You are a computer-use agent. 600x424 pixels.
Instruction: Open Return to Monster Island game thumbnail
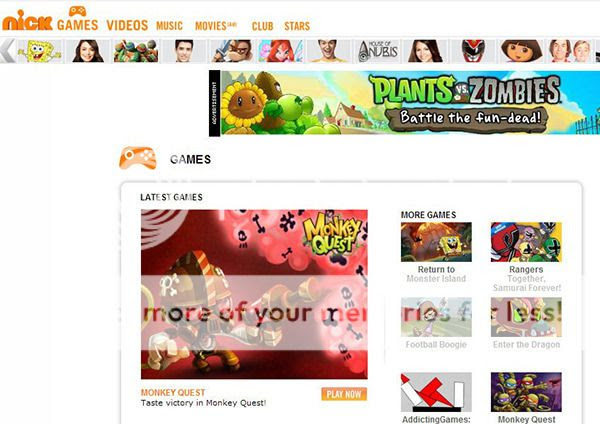click(x=436, y=242)
